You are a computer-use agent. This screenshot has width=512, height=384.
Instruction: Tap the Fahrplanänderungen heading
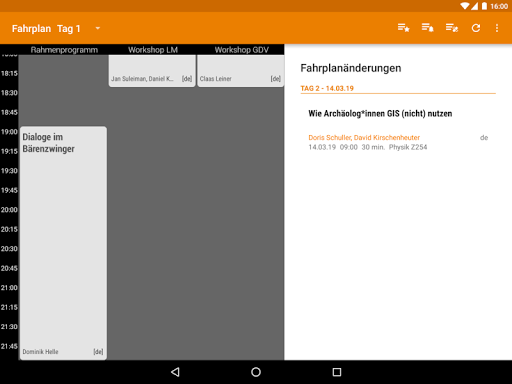(x=351, y=68)
